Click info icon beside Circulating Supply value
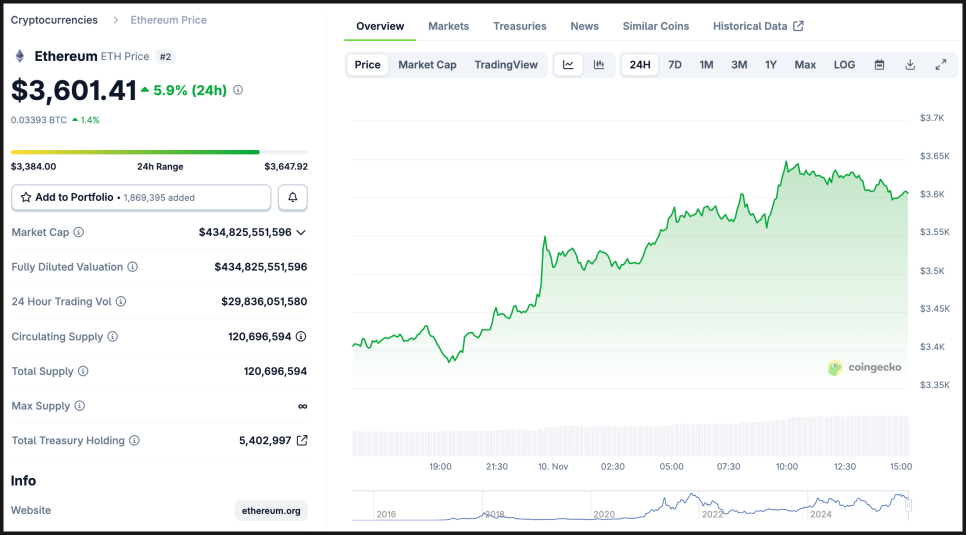966x535 pixels. 301,337
